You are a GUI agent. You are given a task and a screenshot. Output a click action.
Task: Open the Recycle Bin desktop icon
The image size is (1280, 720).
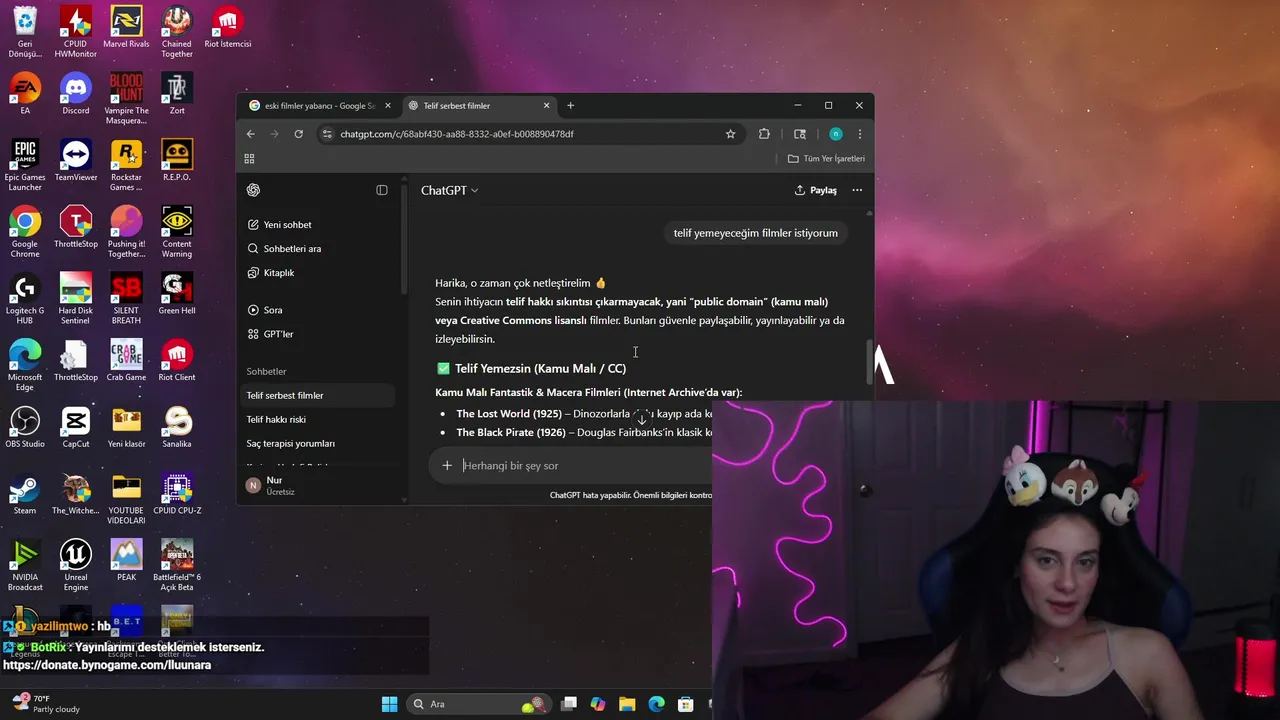pos(25,30)
